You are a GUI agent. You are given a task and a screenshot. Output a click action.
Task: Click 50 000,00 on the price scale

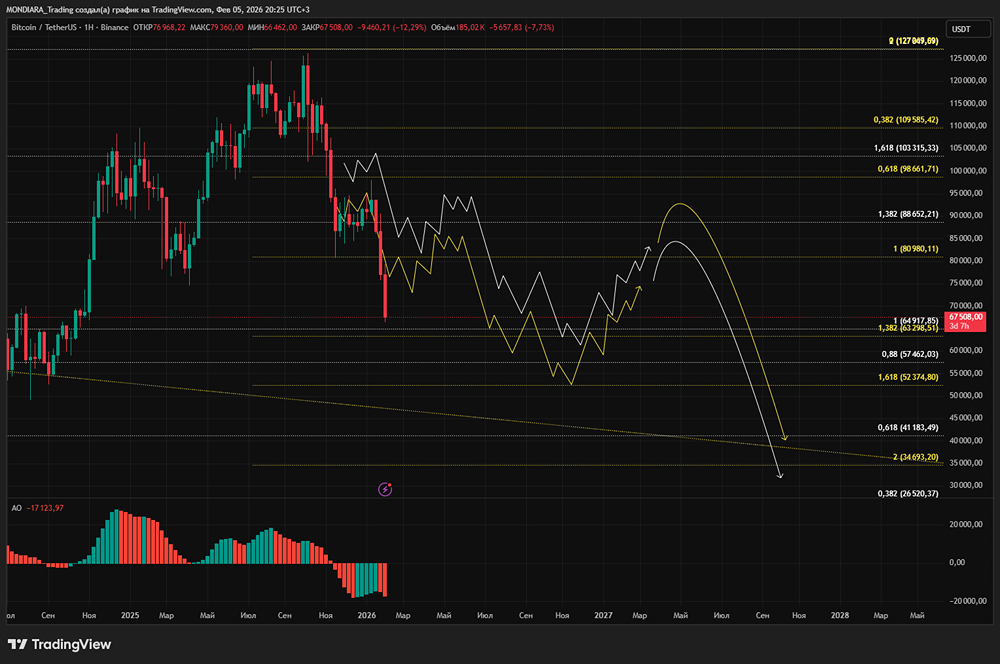coord(968,395)
